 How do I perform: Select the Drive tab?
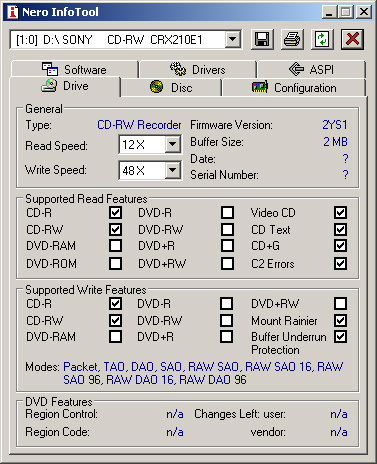(x=65, y=86)
